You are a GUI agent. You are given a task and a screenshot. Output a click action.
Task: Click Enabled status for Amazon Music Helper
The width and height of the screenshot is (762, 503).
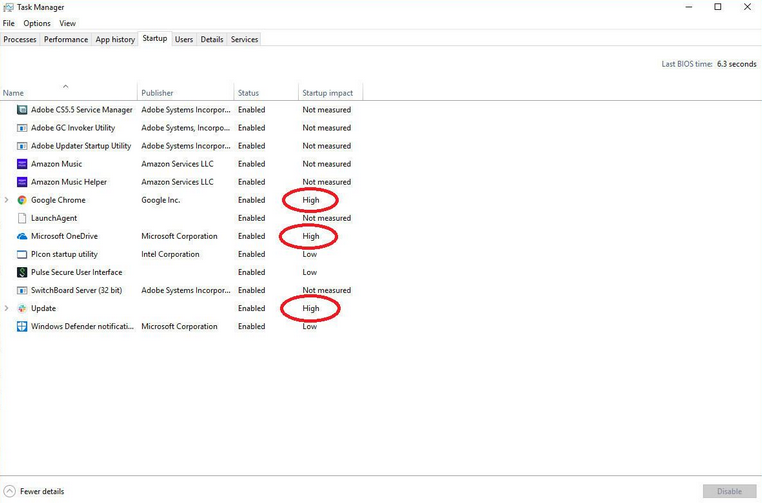pyautogui.click(x=252, y=182)
